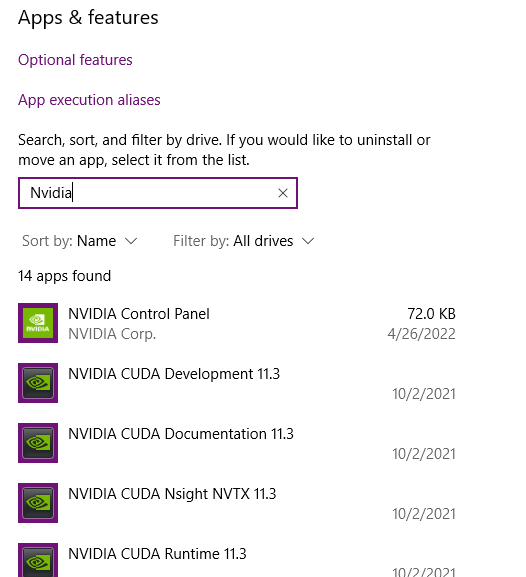526x577 pixels.
Task: Click the NVIDIA Corp. publisher text
Action: 112,334
